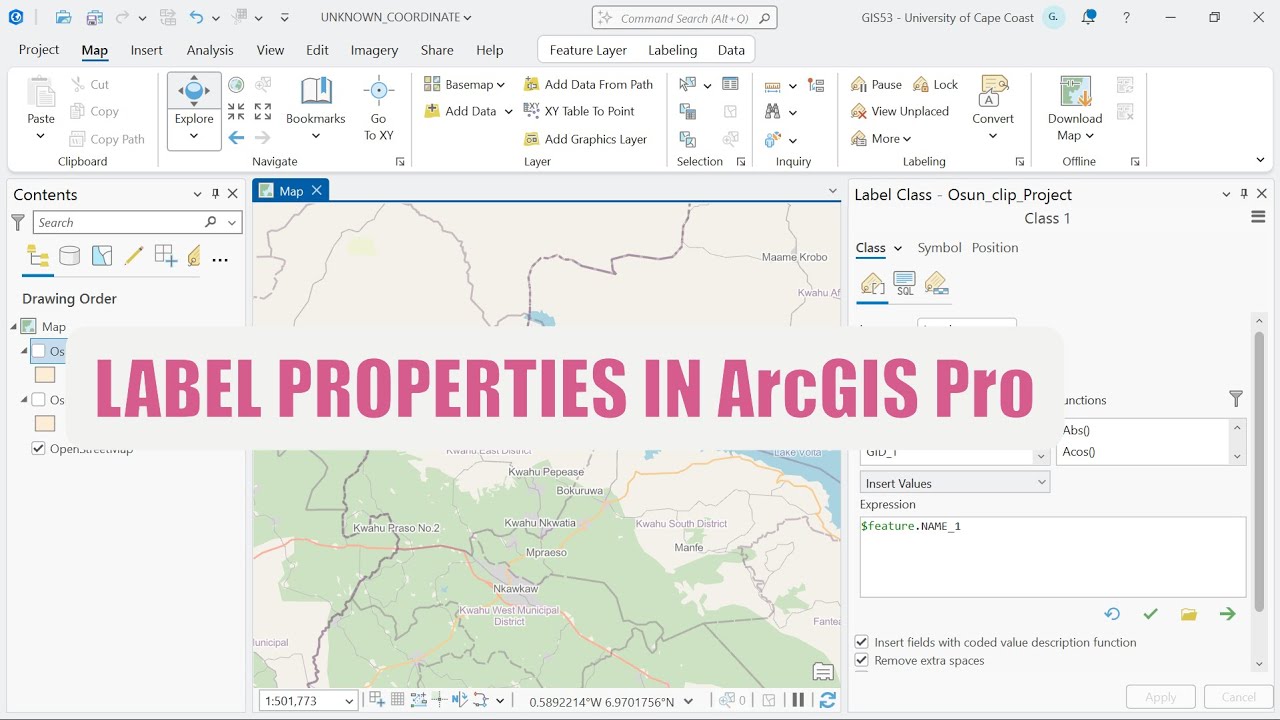
Task: Toggle the first Os layer checkbox
Action: (x=38, y=351)
